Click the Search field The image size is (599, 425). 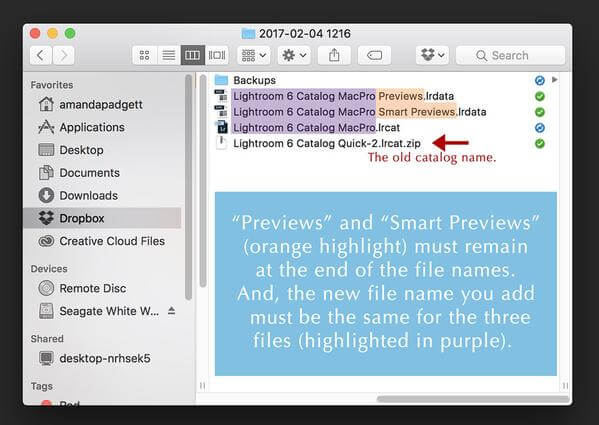click(510, 55)
